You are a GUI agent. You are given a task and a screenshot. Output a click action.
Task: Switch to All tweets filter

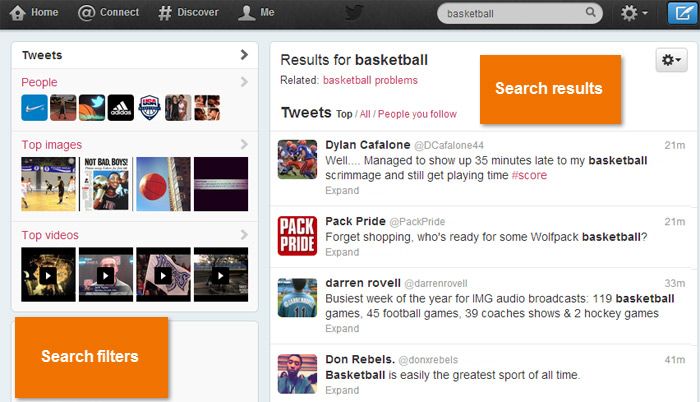[x=365, y=114]
